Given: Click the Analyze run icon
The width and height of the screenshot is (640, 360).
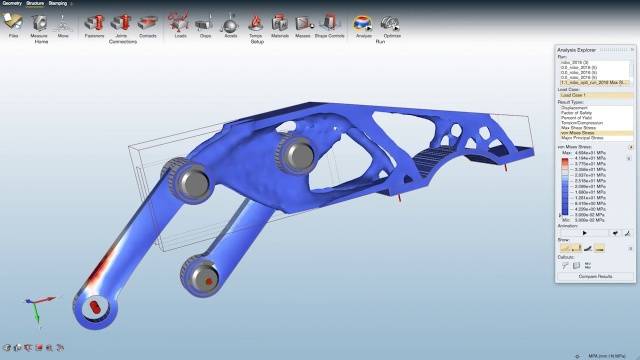Looking at the screenshot, I should tap(363, 23).
